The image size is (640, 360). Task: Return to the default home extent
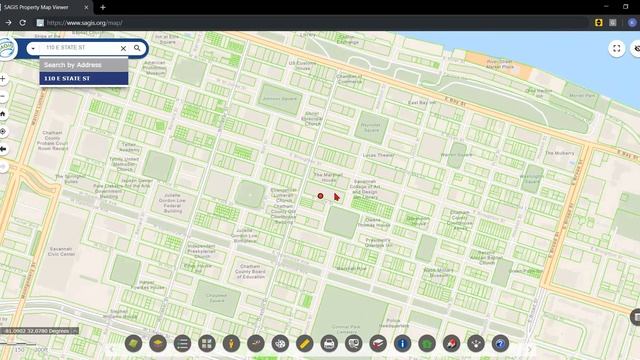[3, 114]
